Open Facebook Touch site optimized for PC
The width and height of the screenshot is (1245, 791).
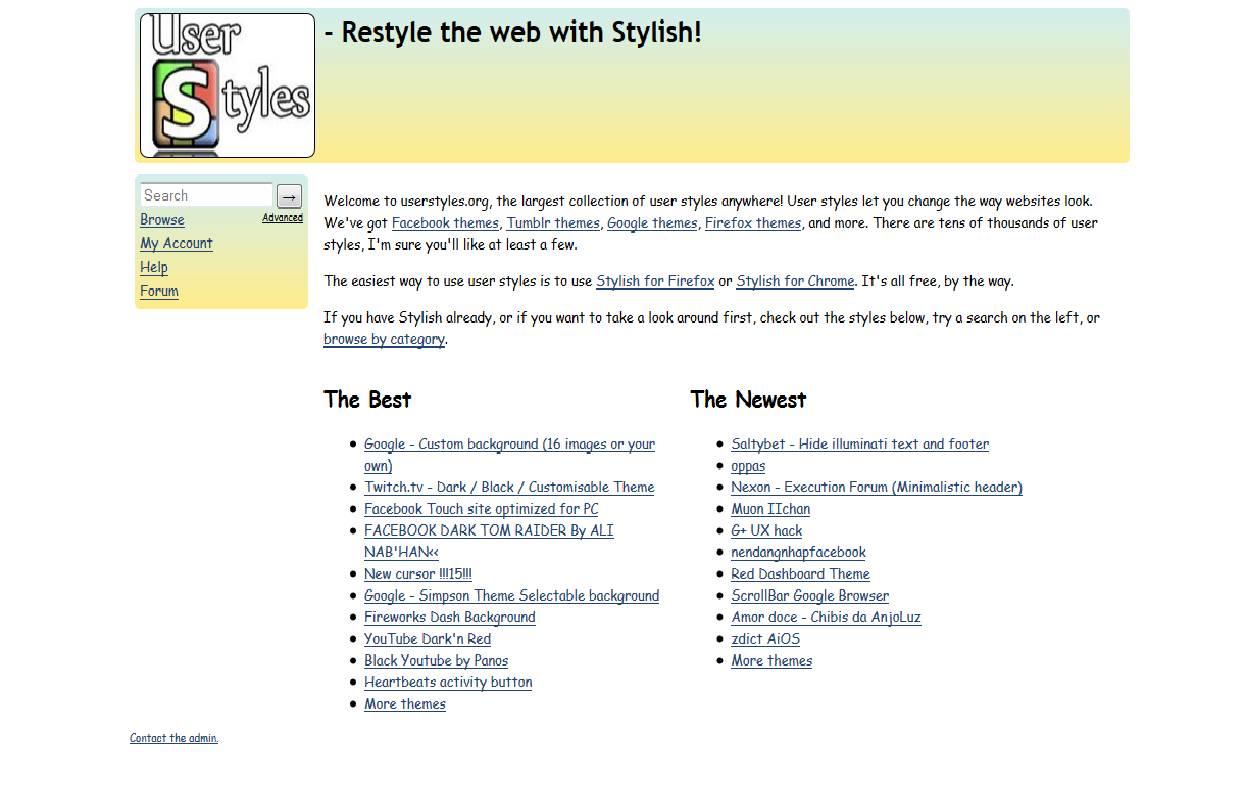[x=481, y=509]
